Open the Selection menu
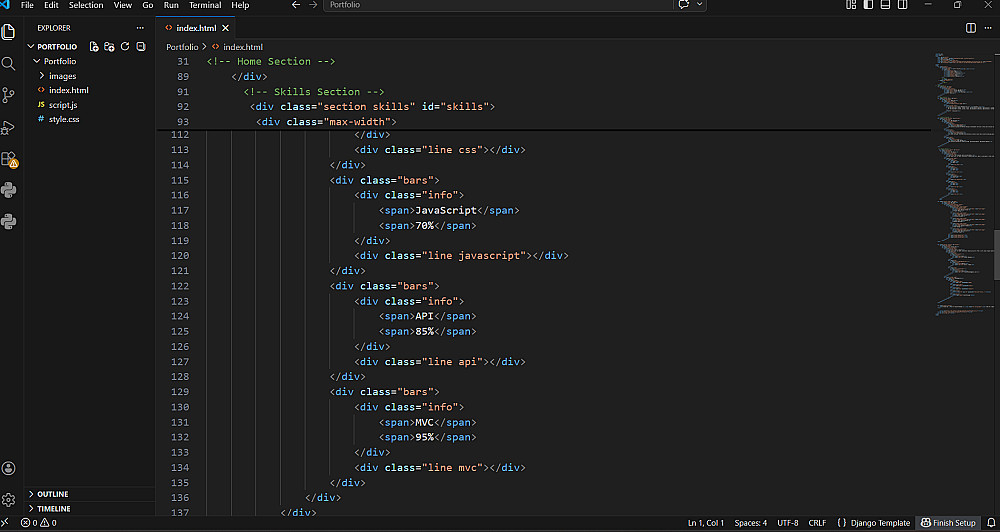Screen dimensions: 1000x532 coord(86,5)
